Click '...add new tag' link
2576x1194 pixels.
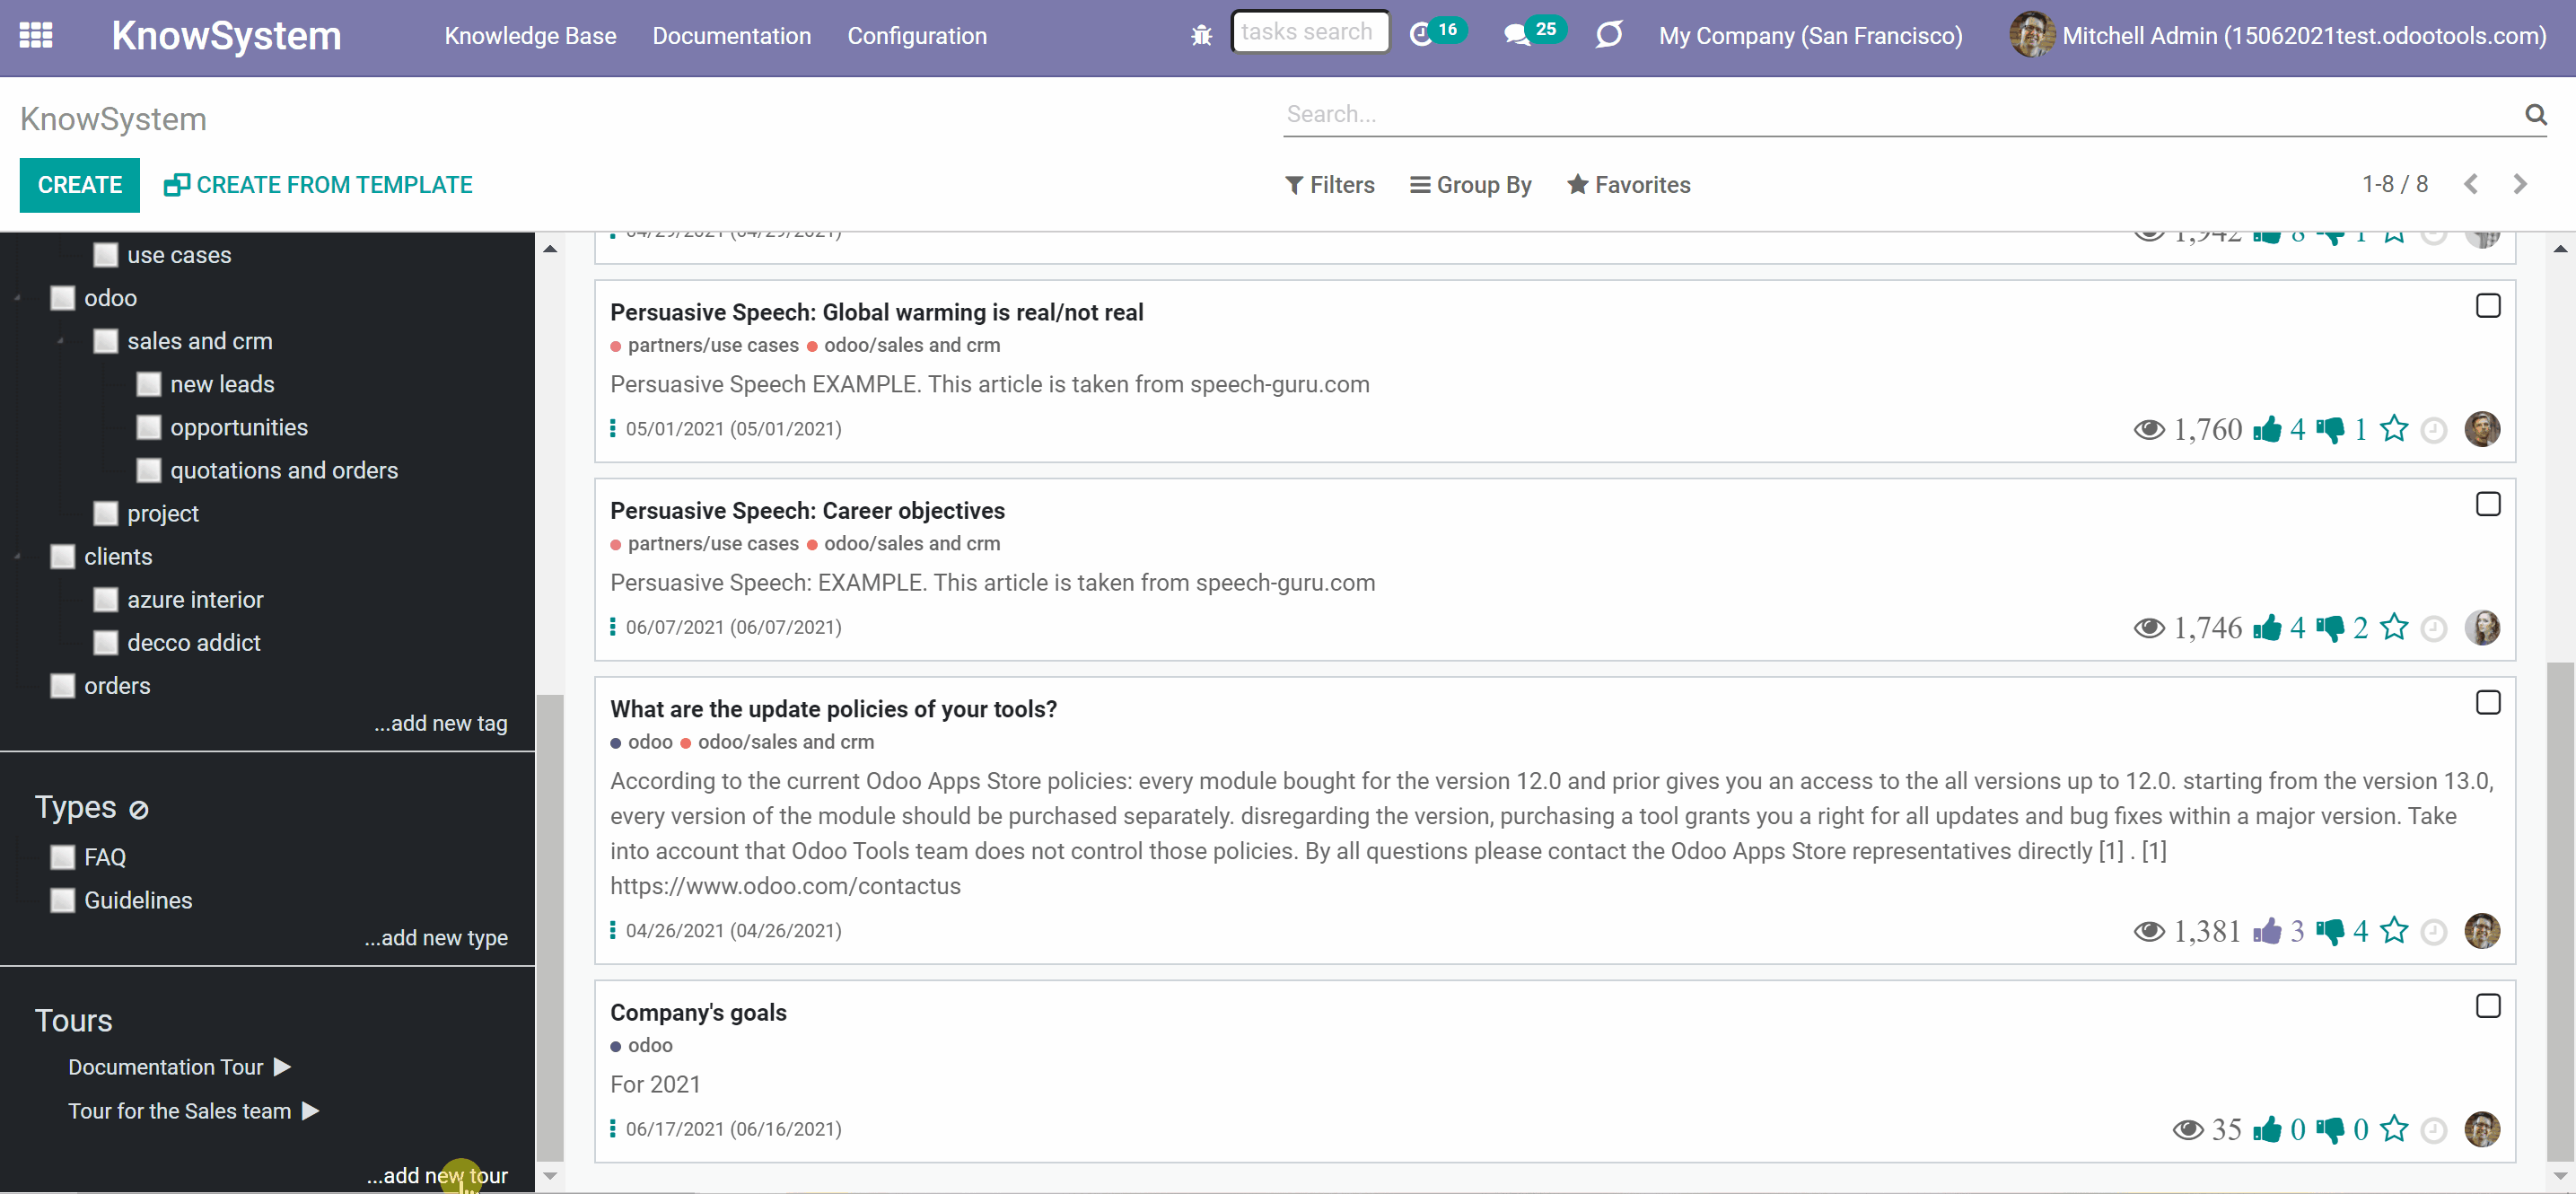point(440,723)
